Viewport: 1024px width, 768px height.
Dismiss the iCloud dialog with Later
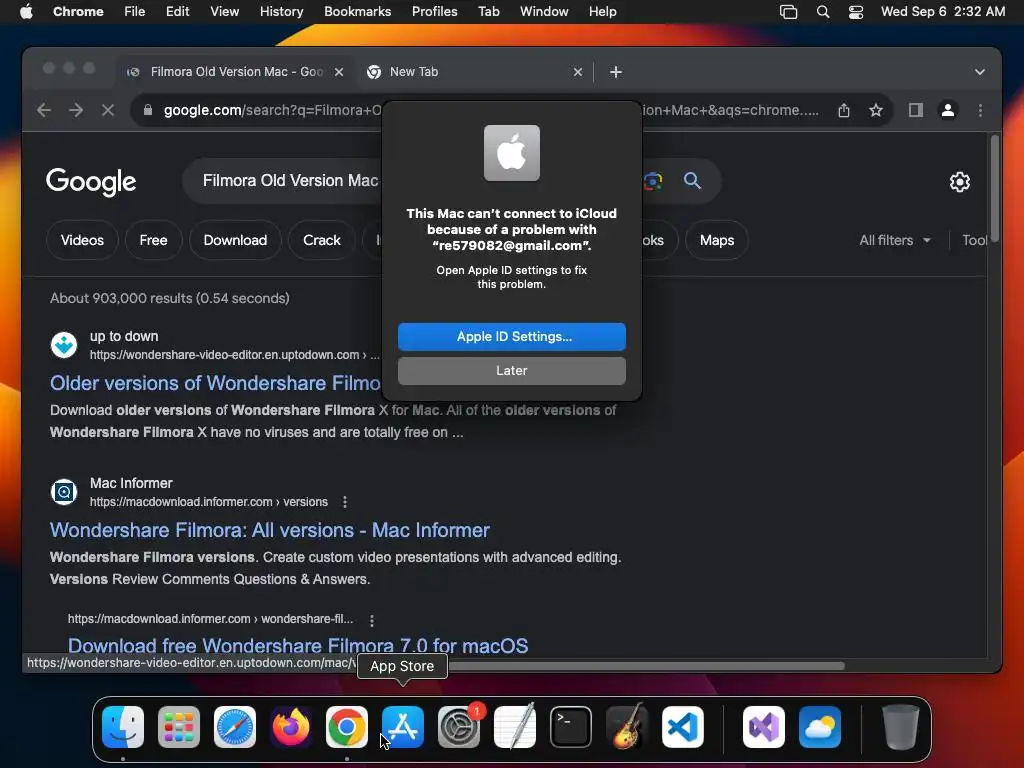tap(511, 370)
